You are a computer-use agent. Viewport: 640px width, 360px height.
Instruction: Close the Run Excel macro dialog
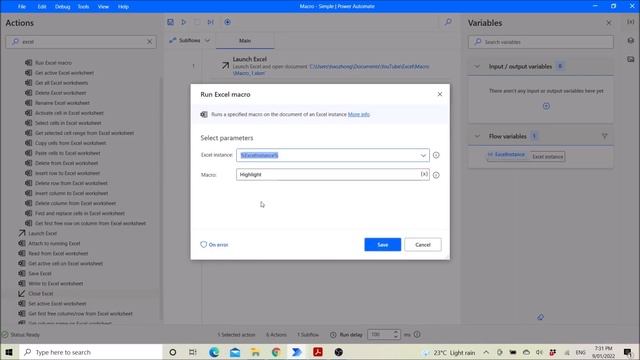(440, 94)
